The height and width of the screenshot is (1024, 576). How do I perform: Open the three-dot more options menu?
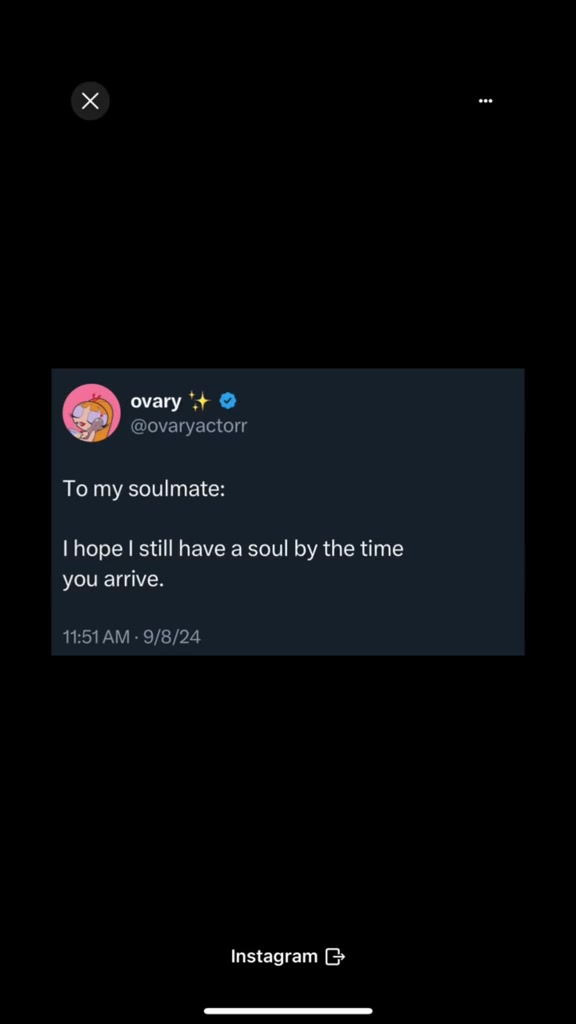click(485, 101)
